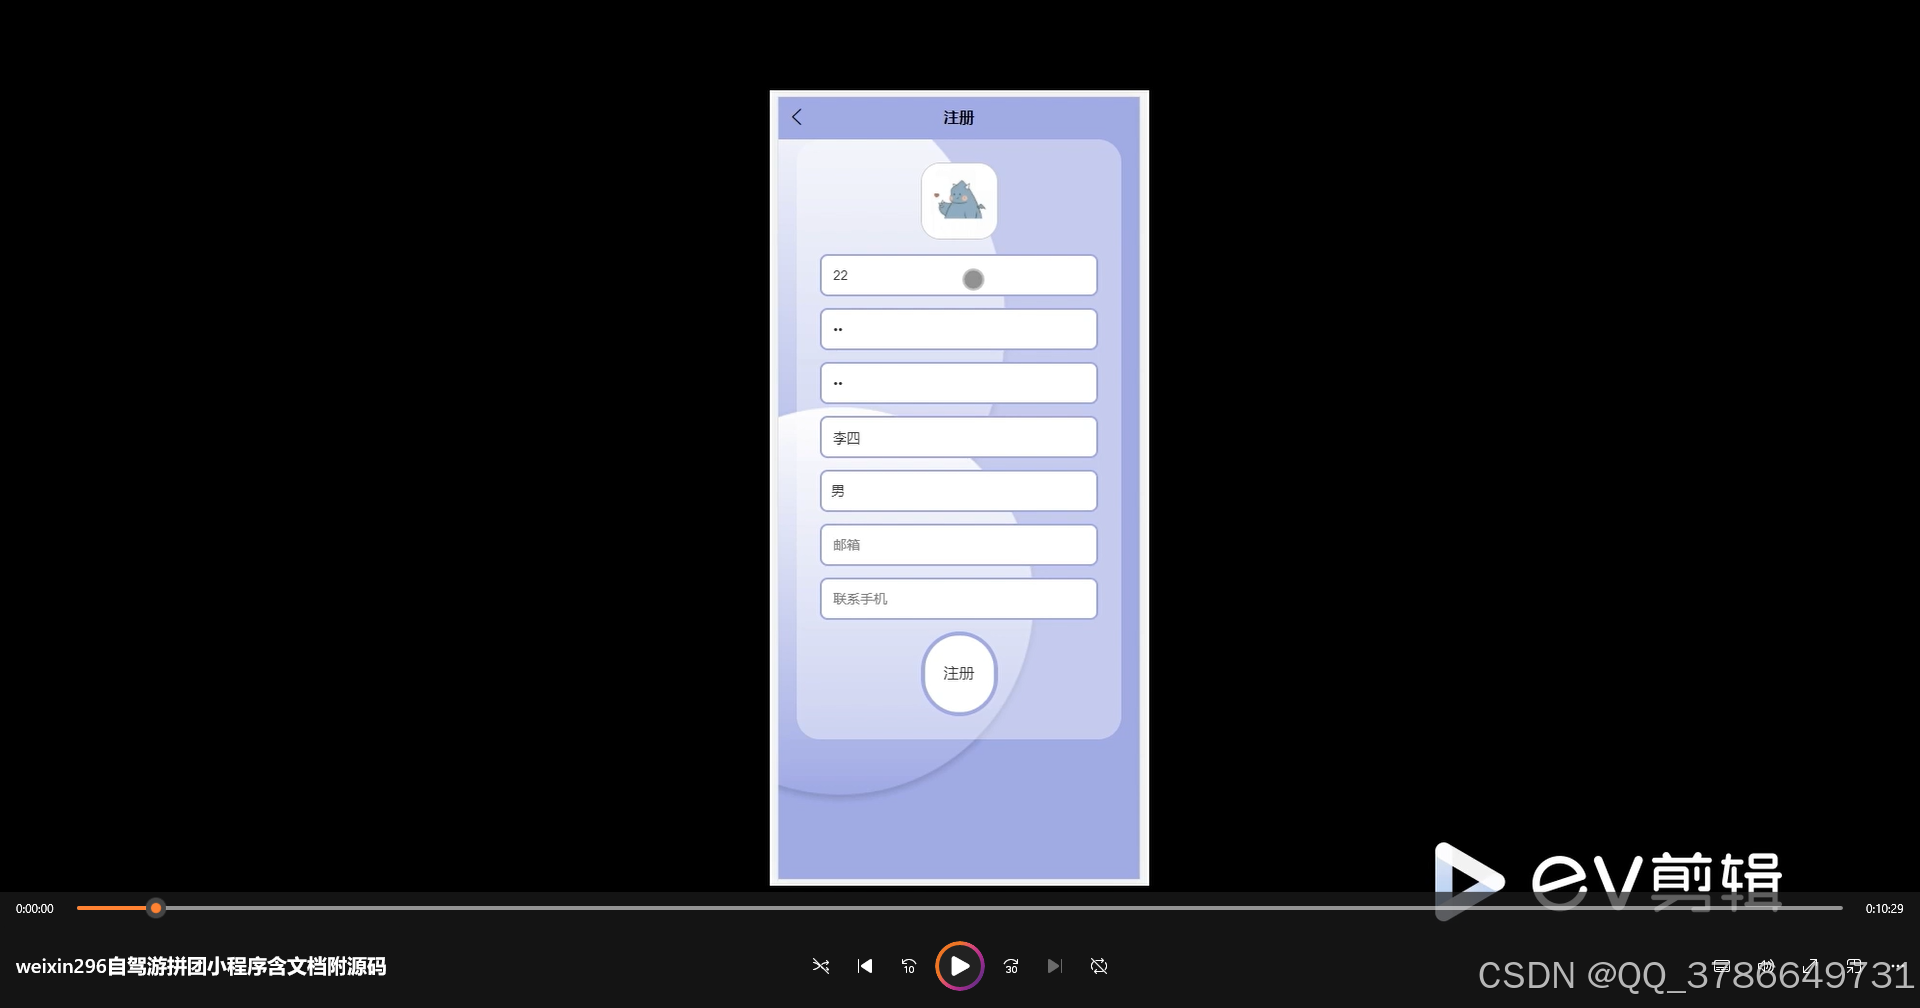Go to the previous track

coord(865,966)
